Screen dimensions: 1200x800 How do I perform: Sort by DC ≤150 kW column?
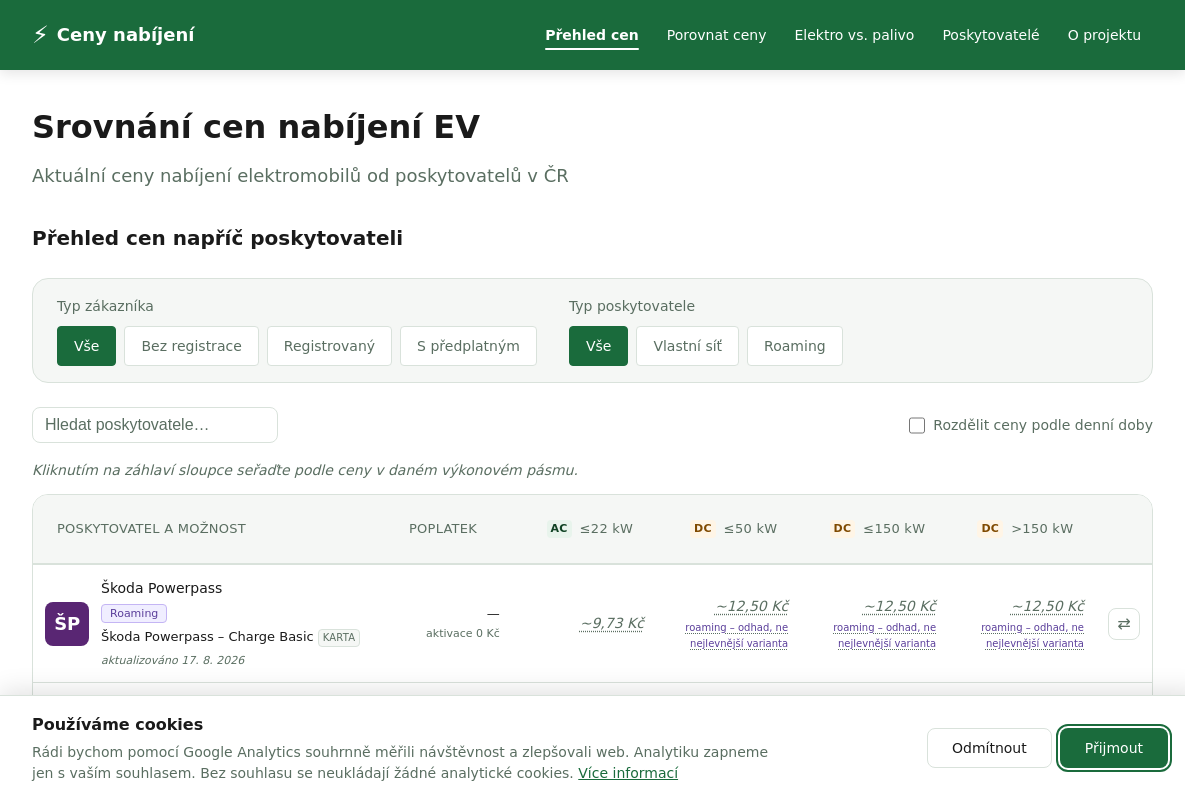coord(878,529)
